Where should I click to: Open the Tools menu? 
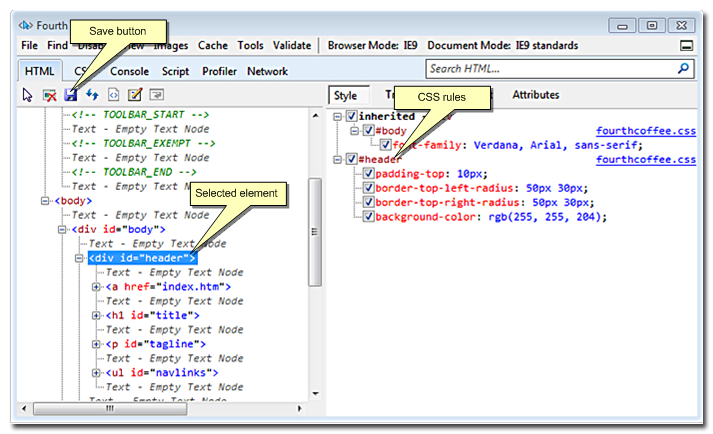point(250,45)
